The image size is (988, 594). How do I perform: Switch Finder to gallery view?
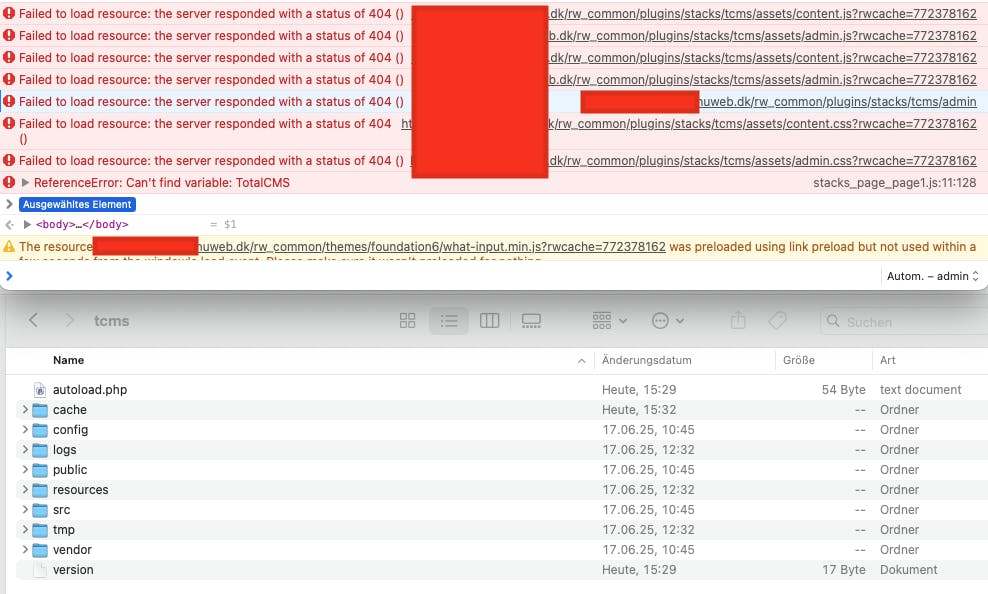531,321
